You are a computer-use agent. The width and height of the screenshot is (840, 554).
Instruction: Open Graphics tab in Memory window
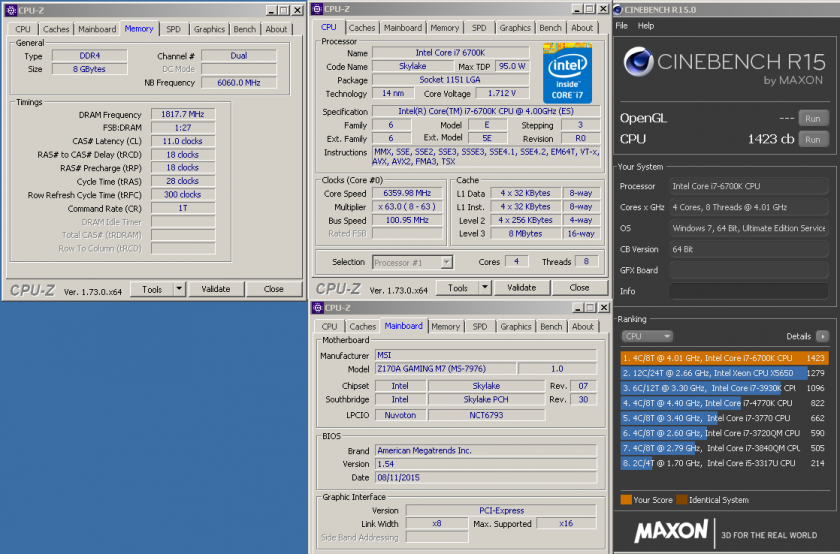point(209,29)
